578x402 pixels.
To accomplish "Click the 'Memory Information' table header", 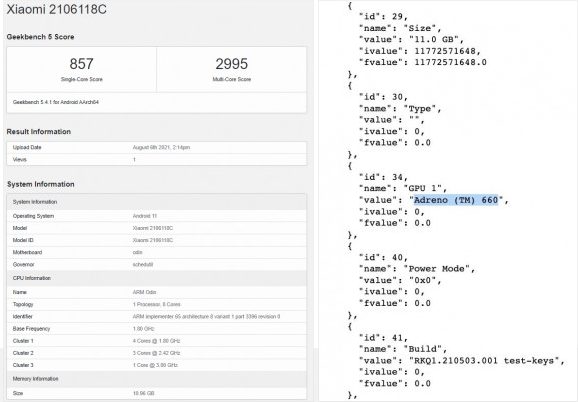I will tap(35, 379).
